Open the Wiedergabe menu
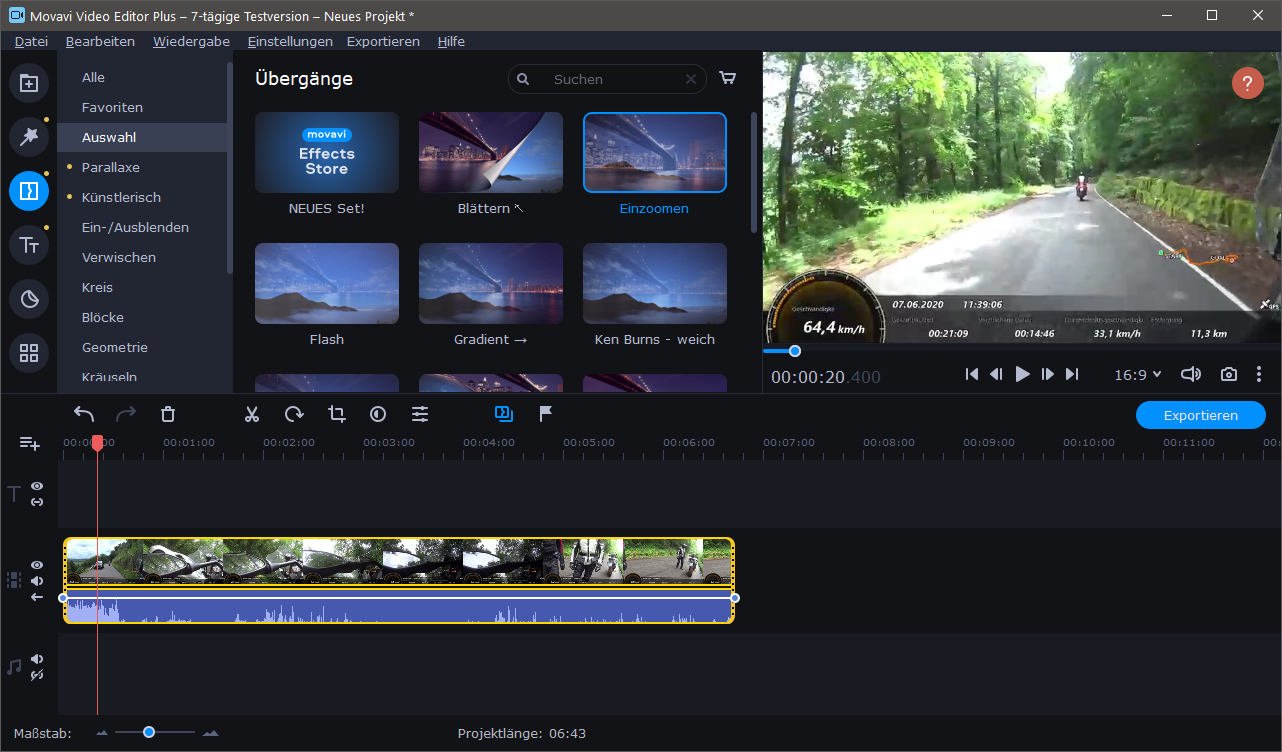The height and width of the screenshot is (752, 1282). pyautogui.click(x=191, y=41)
